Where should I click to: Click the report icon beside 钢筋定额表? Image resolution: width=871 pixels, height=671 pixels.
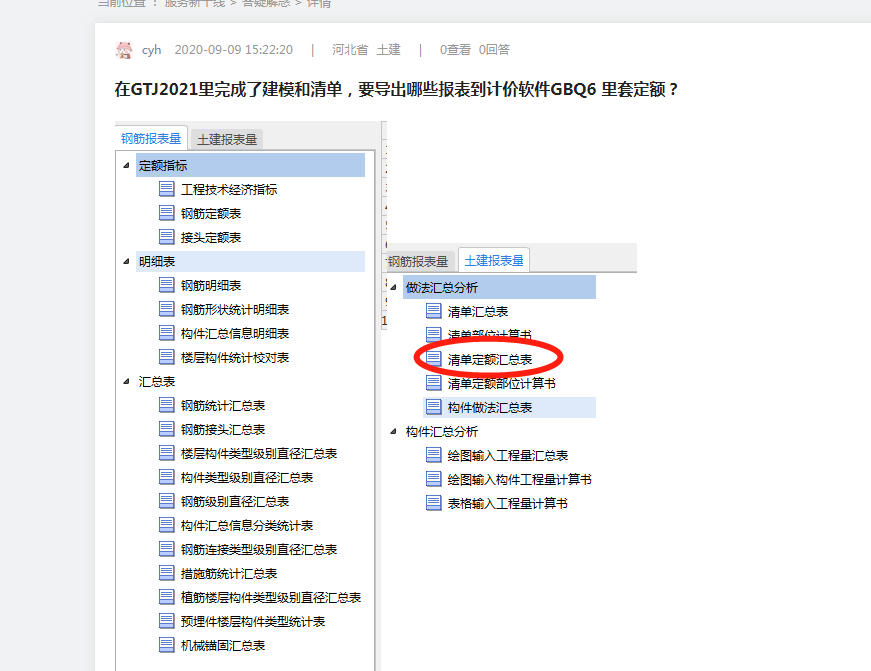click(x=167, y=213)
